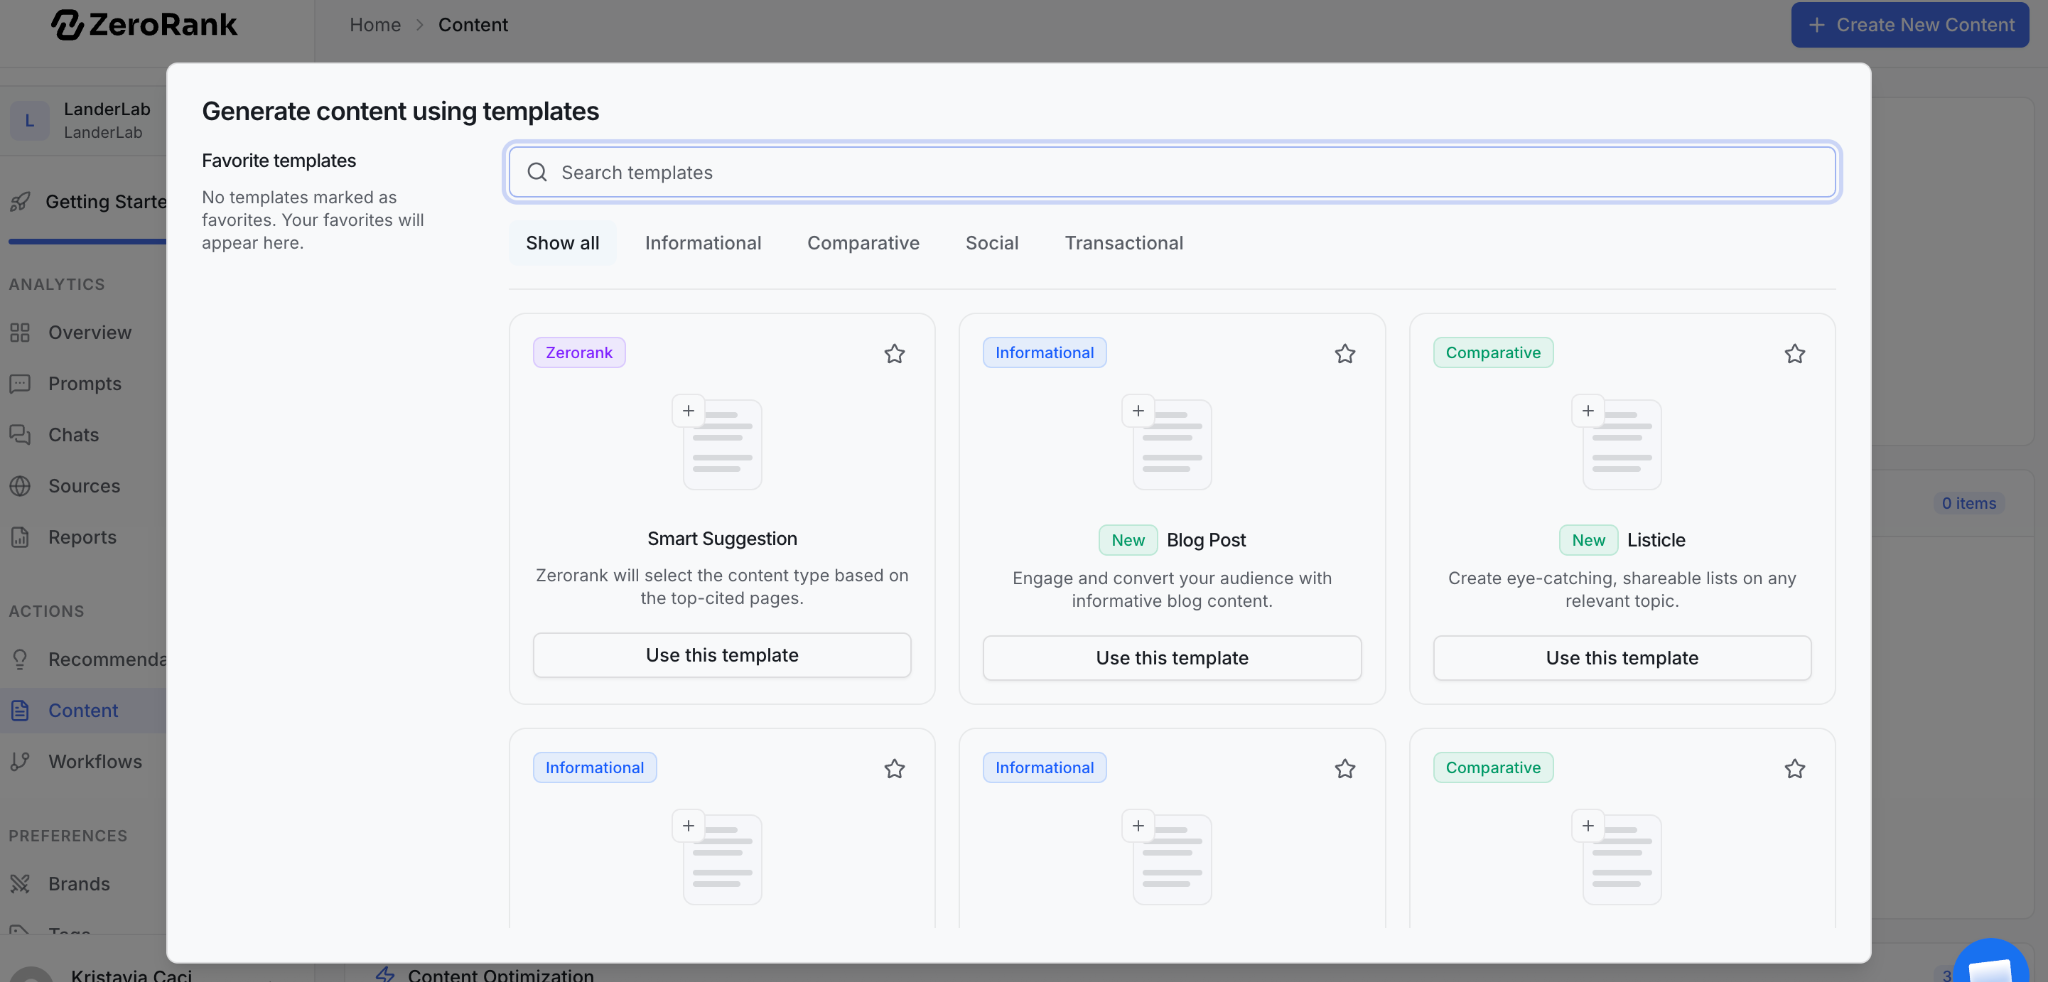Star the second-row left Informational template
Viewport: 2048px width, 982px height.
point(895,769)
